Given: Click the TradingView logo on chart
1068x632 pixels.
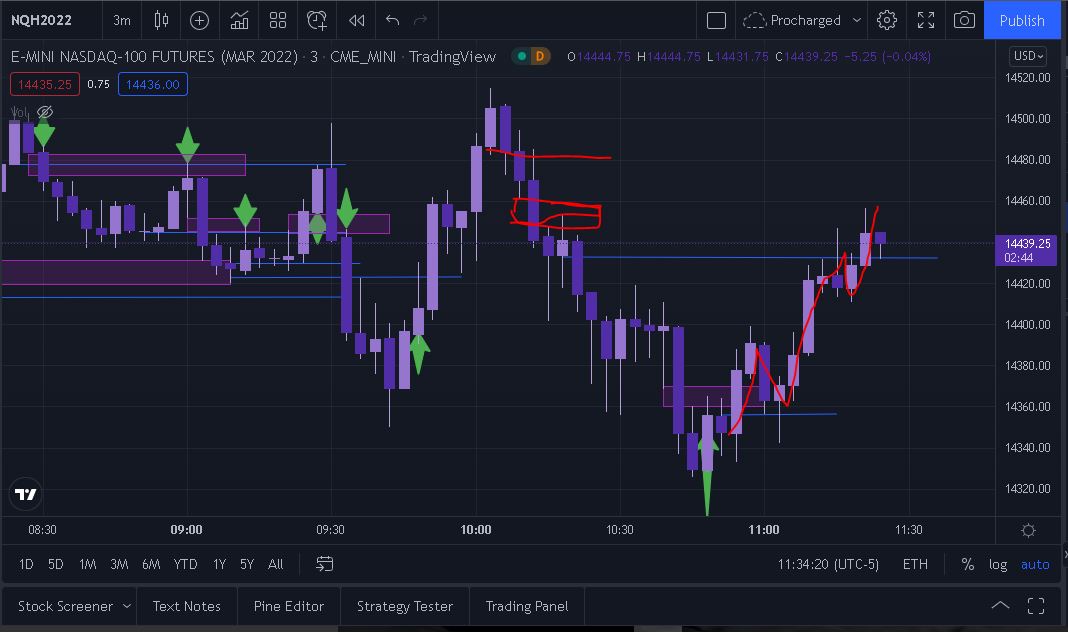Looking at the screenshot, I should [x=26, y=494].
